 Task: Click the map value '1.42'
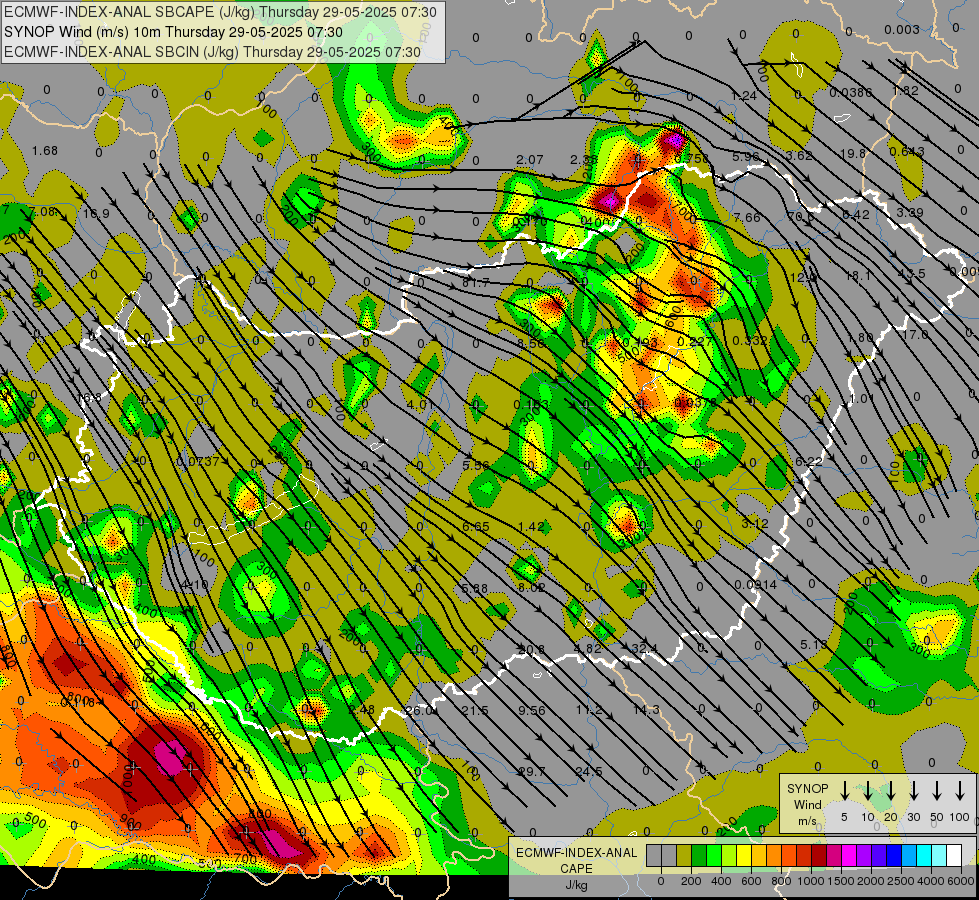click(x=531, y=527)
